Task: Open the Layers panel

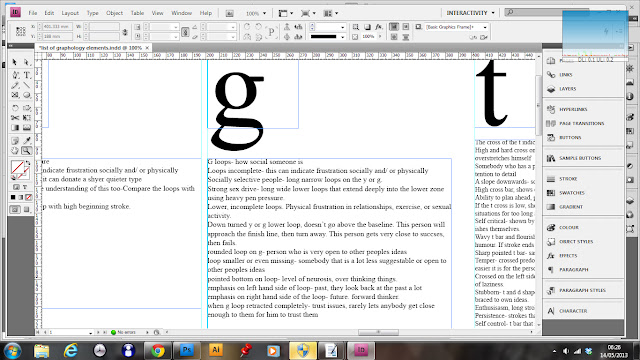Action: (x=567, y=89)
